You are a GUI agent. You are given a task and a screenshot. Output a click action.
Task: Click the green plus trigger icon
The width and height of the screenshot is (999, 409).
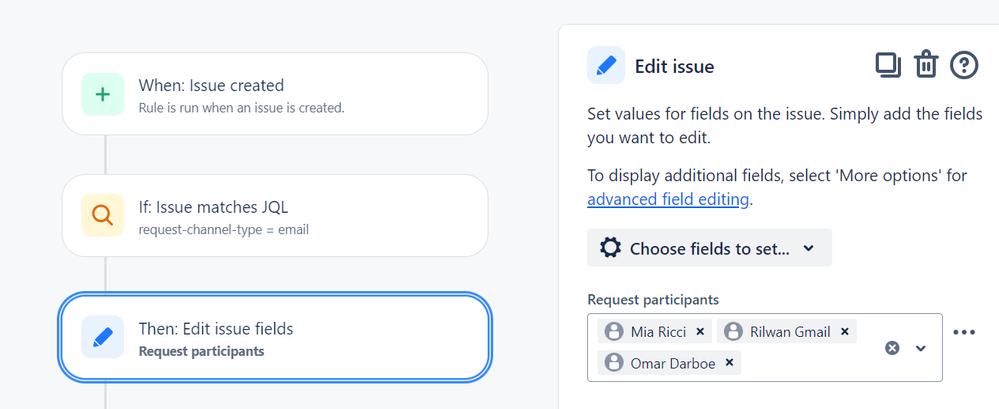point(103,94)
